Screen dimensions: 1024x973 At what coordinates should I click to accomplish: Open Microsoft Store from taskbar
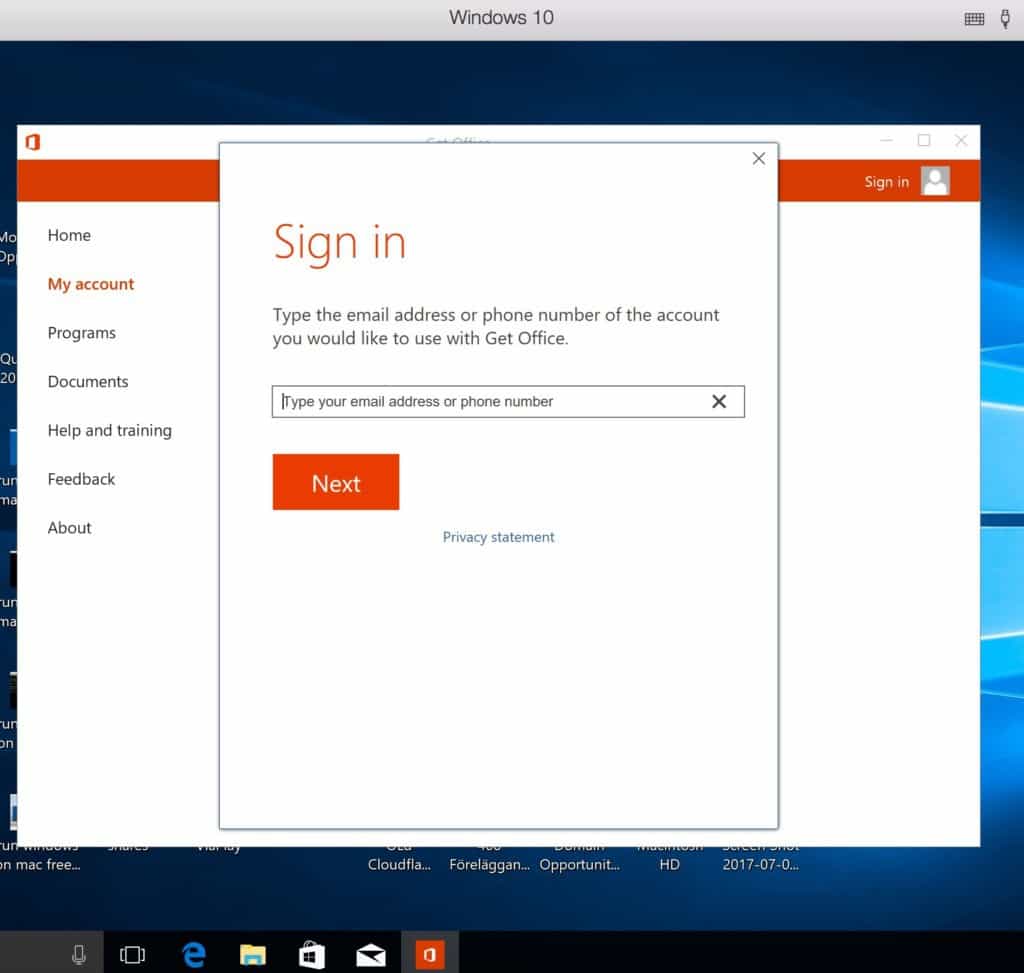pyautogui.click(x=312, y=955)
